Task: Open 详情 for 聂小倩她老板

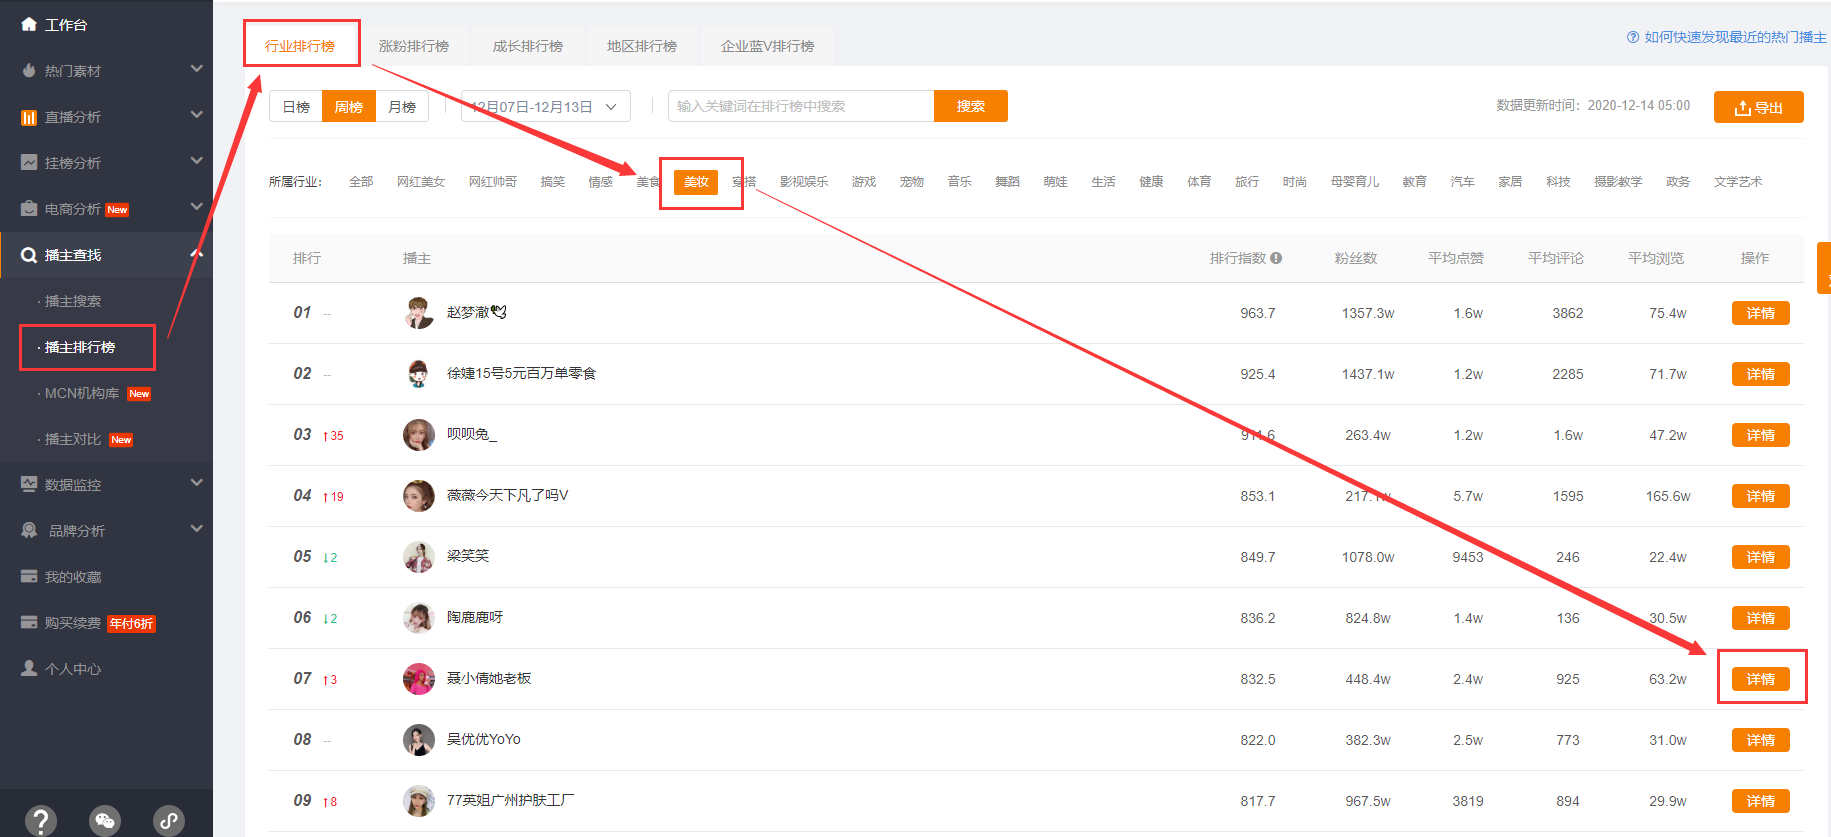Action: click(x=1761, y=679)
